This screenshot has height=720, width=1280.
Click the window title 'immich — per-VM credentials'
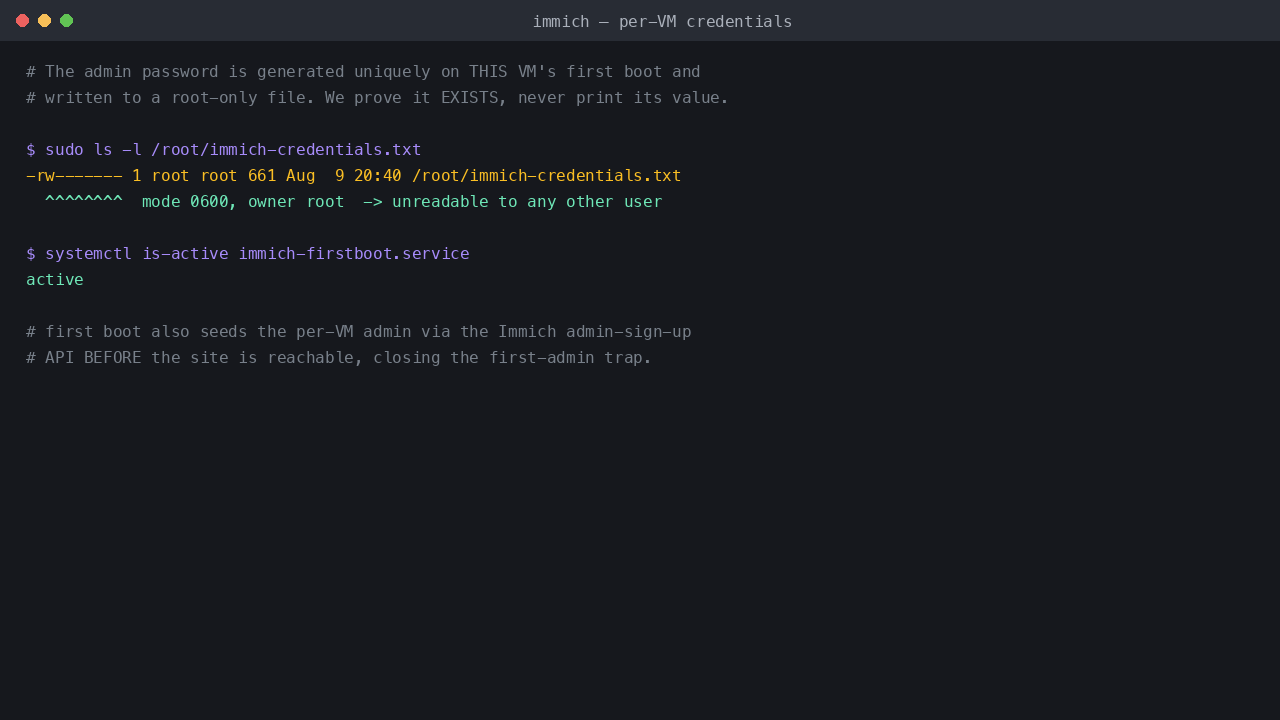pyautogui.click(x=662, y=21)
